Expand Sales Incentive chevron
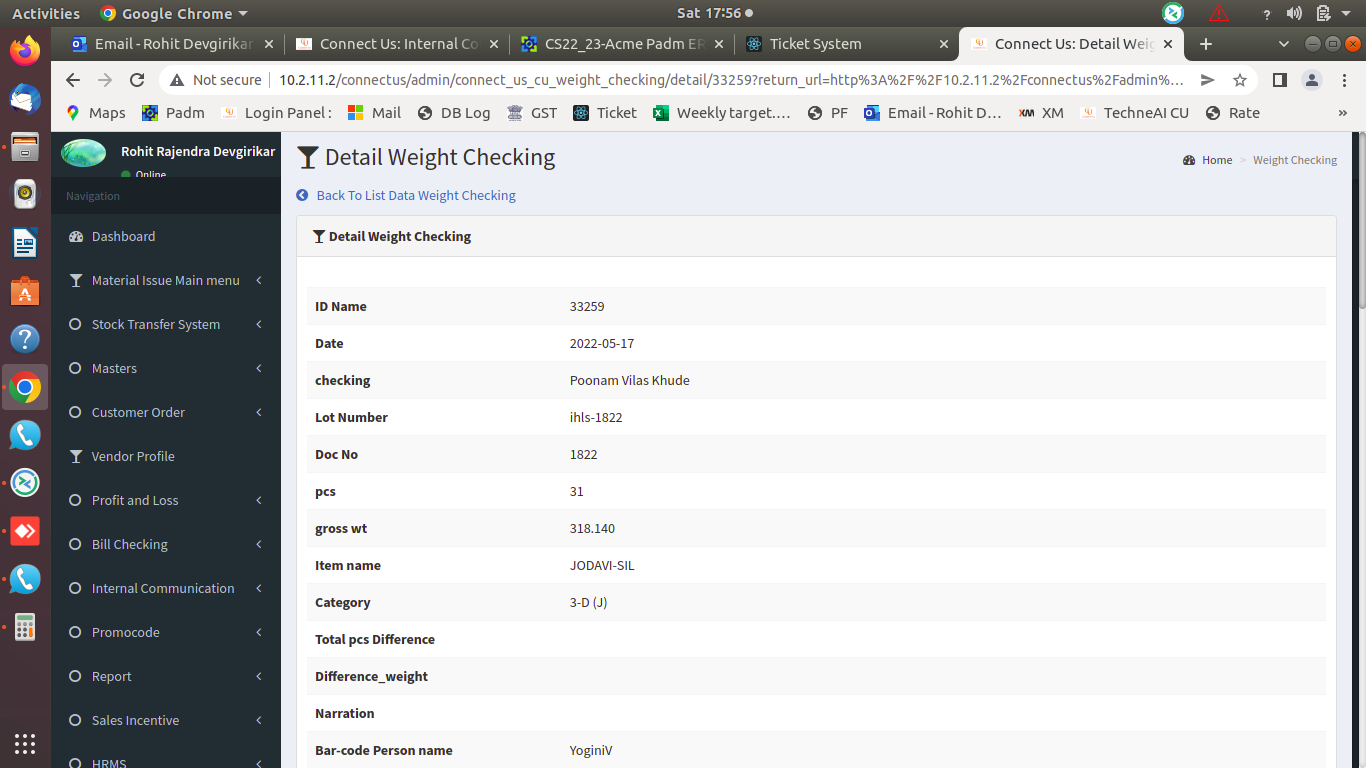The height and width of the screenshot is (768, 1366). pos(259,720)
